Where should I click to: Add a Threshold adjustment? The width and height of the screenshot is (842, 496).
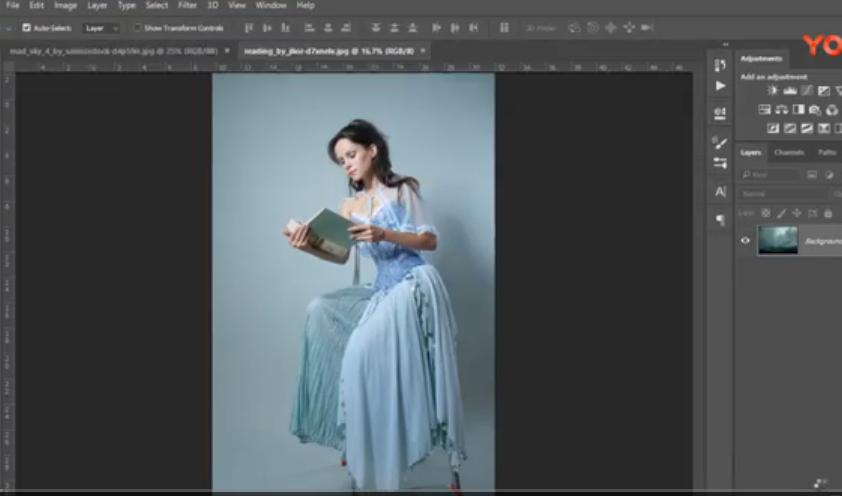(807, 128)
